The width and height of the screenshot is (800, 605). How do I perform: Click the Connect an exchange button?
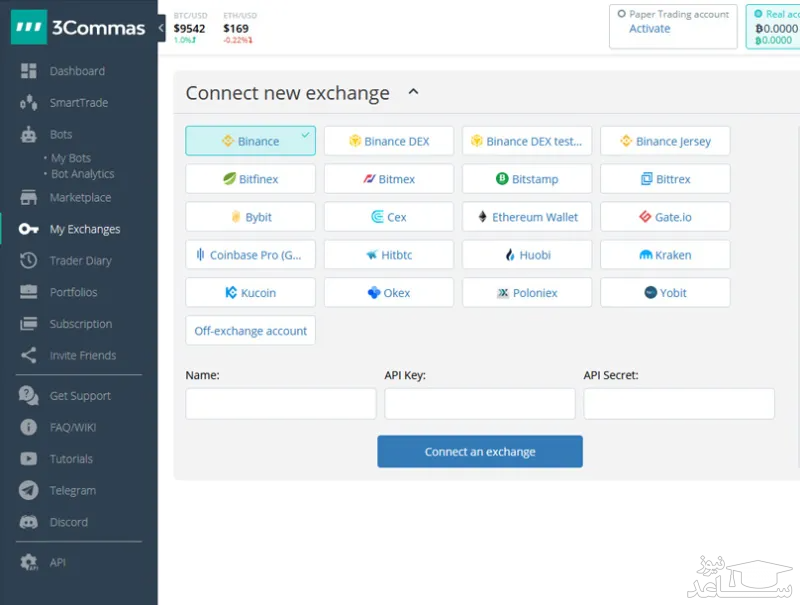(479, 451)
